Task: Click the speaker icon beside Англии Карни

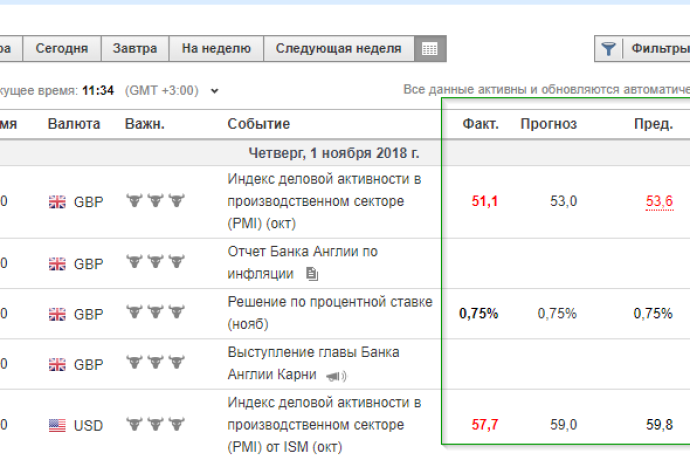Action: click(x=336, y=376)
